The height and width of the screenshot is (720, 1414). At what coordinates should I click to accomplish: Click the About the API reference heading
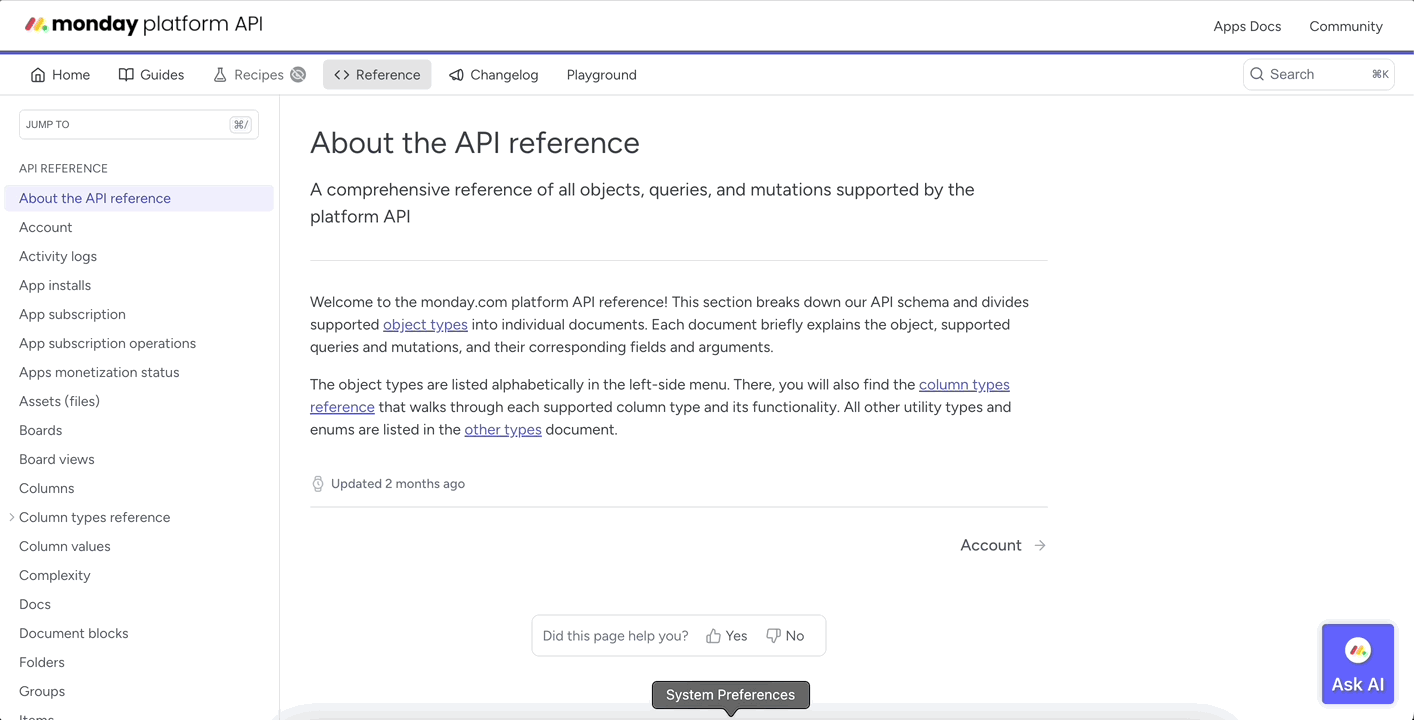click(475, 143)
